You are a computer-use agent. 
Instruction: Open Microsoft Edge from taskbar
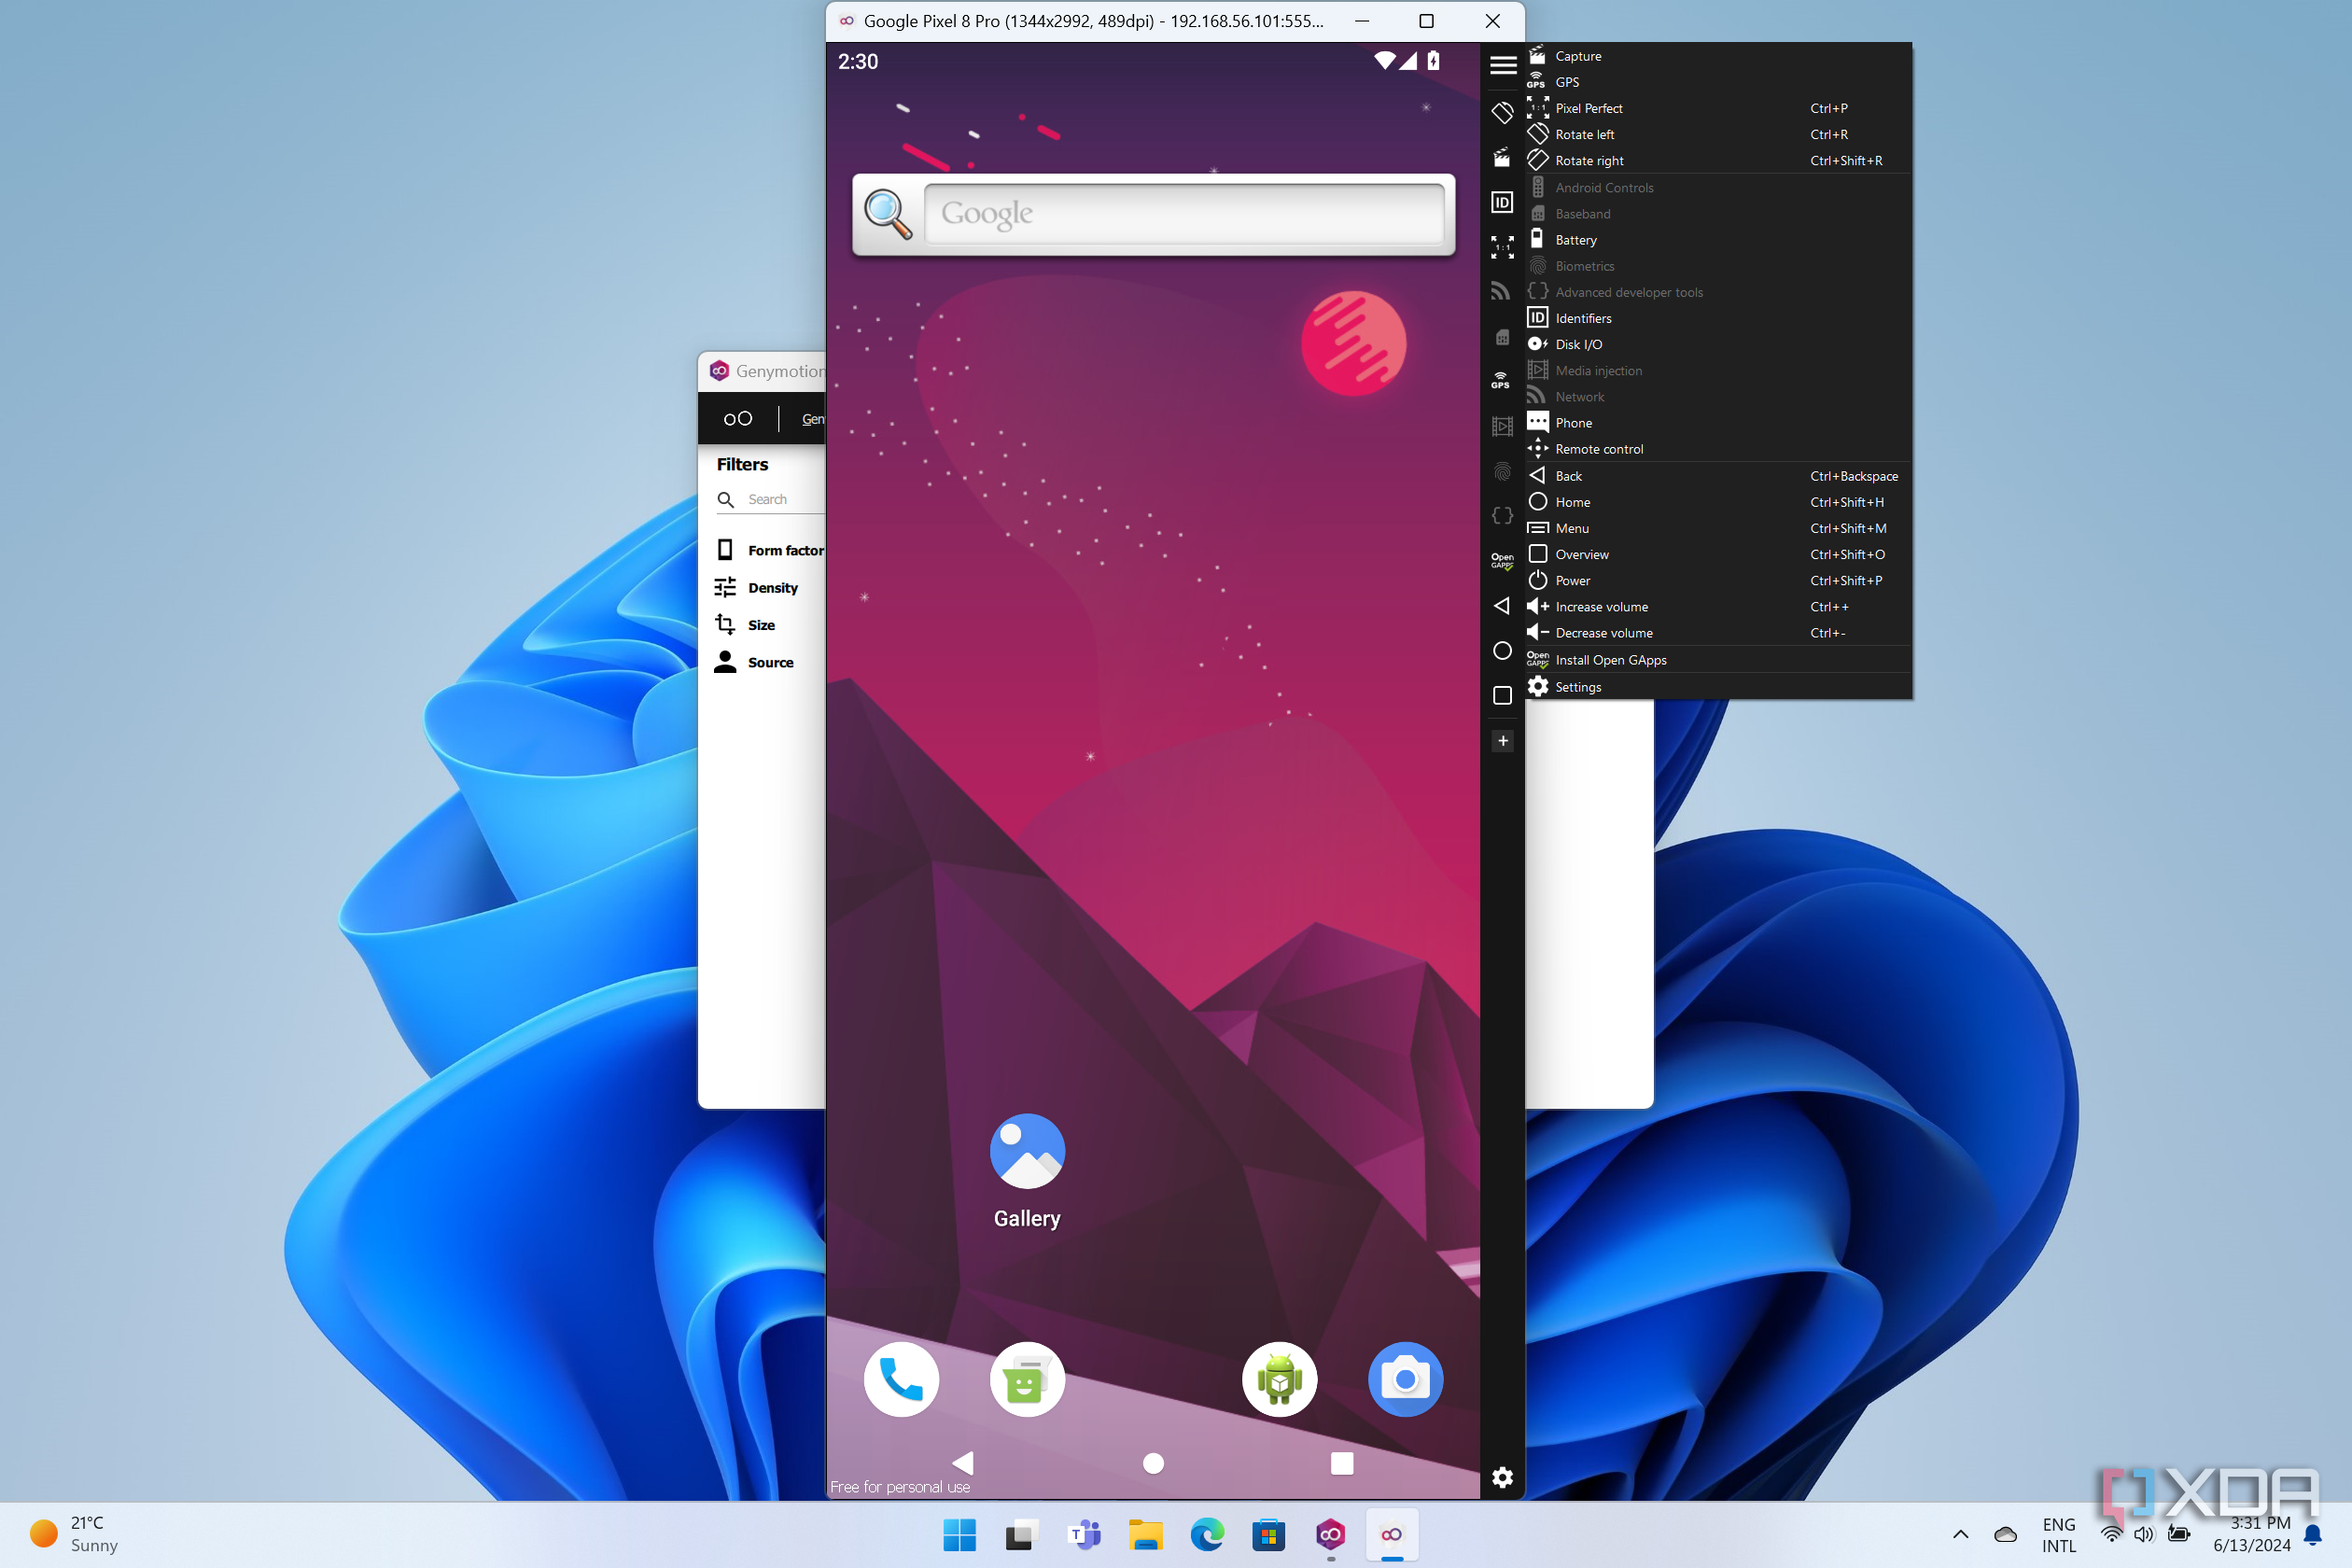tap(1207, 1534)
